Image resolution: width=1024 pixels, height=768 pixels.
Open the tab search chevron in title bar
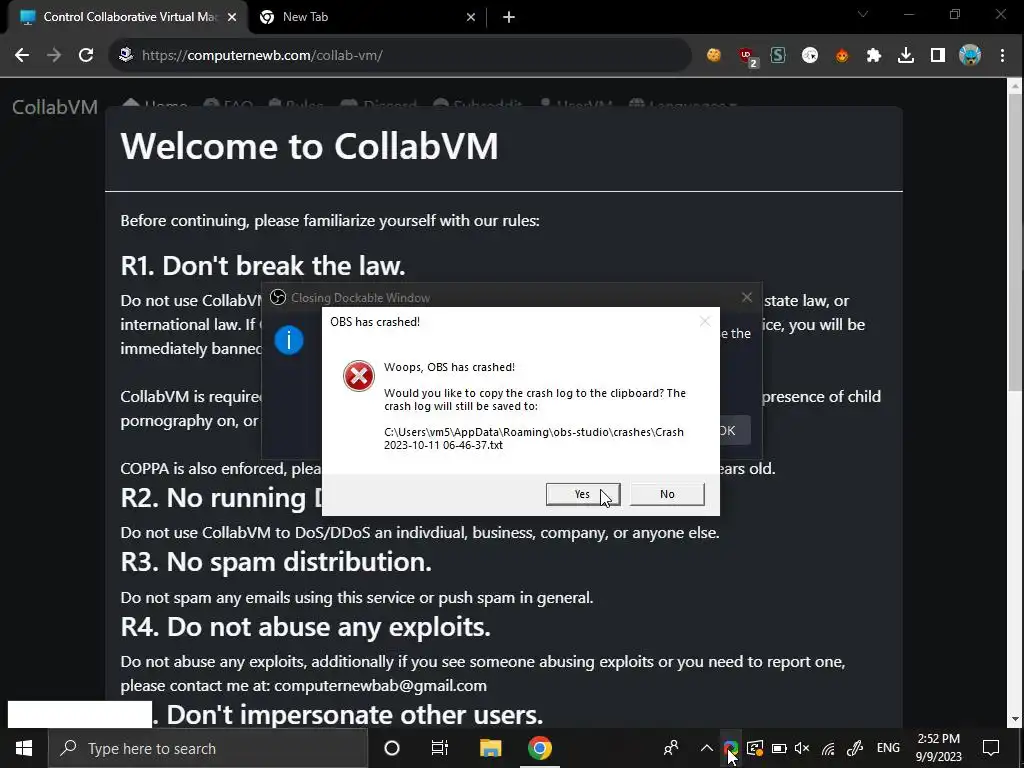coord(863,14)
